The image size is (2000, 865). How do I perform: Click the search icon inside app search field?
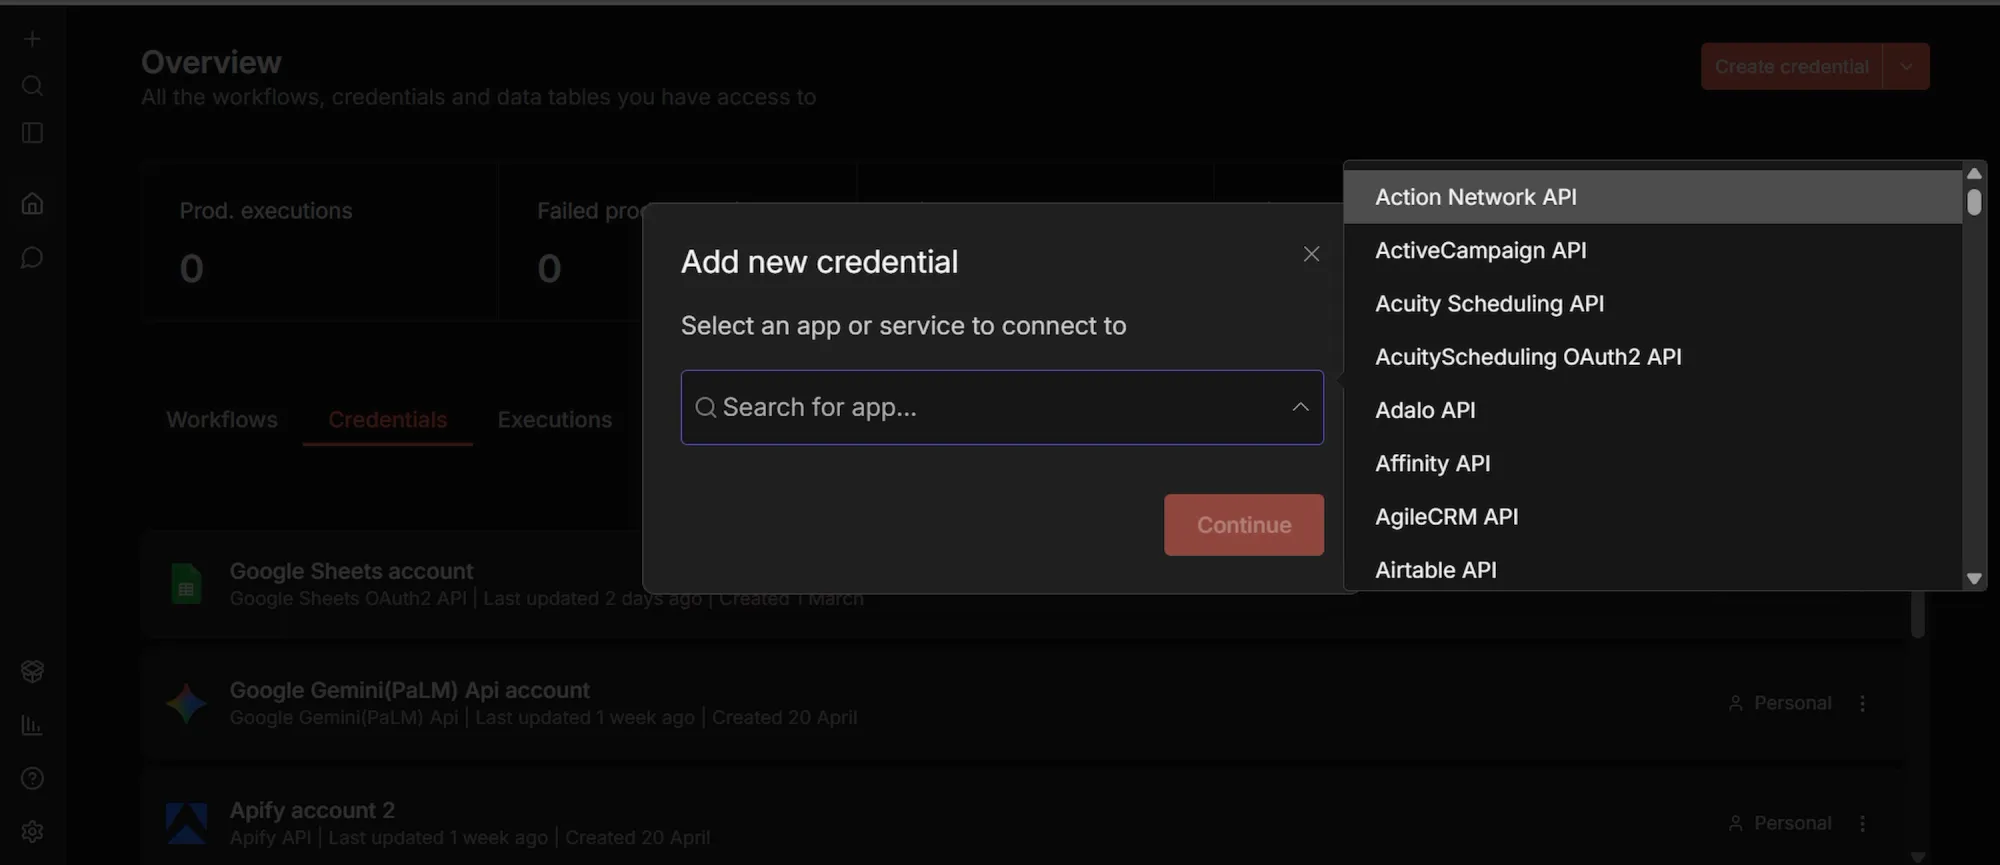pos(705,407)
